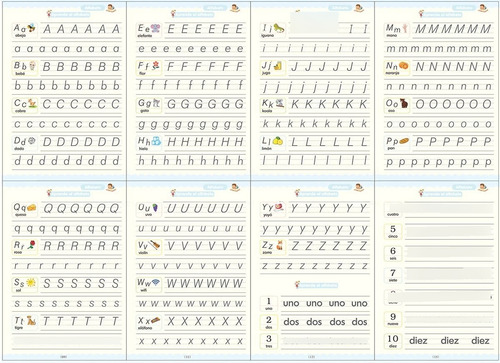Click the elephant picture next to Ee

[156, 28]
